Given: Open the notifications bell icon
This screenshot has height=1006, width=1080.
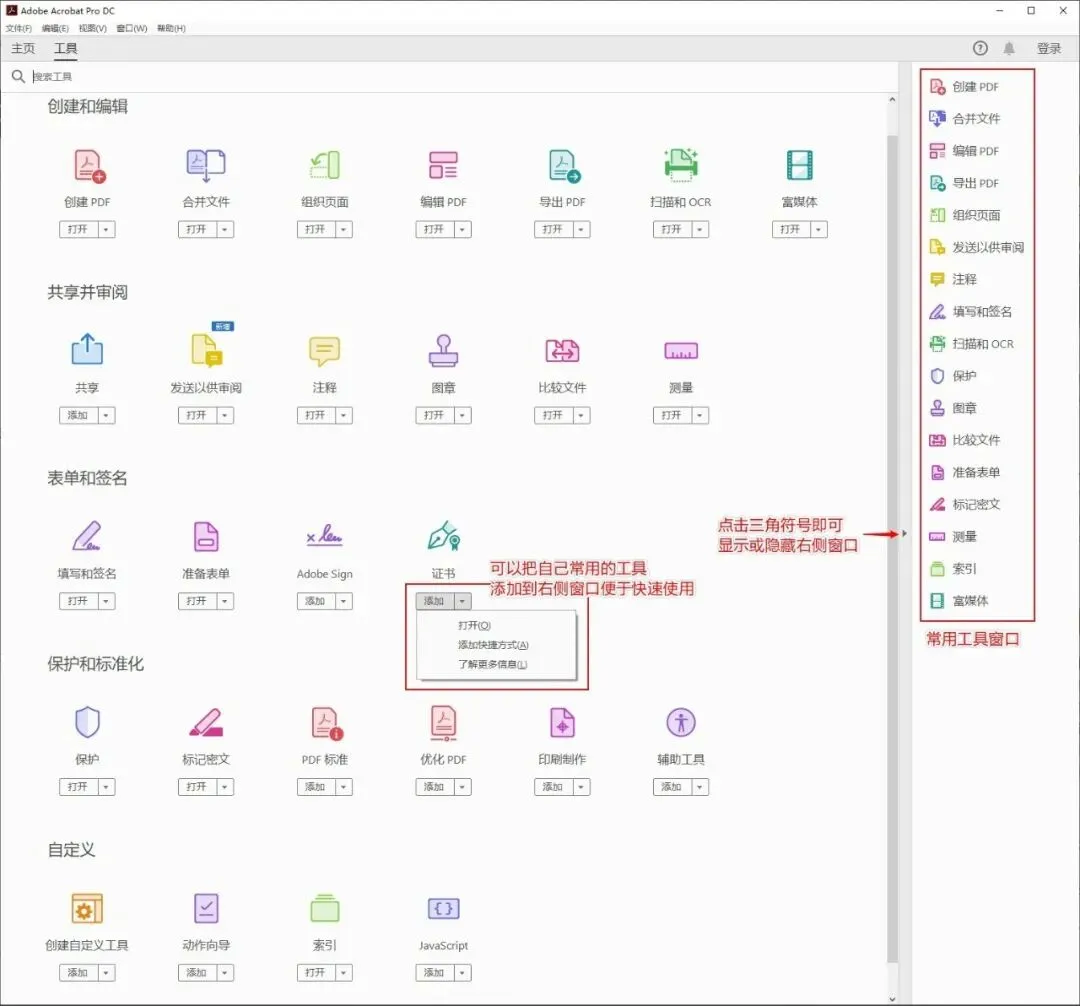Looking at the screenshot, I should (x=1009, y=48).
